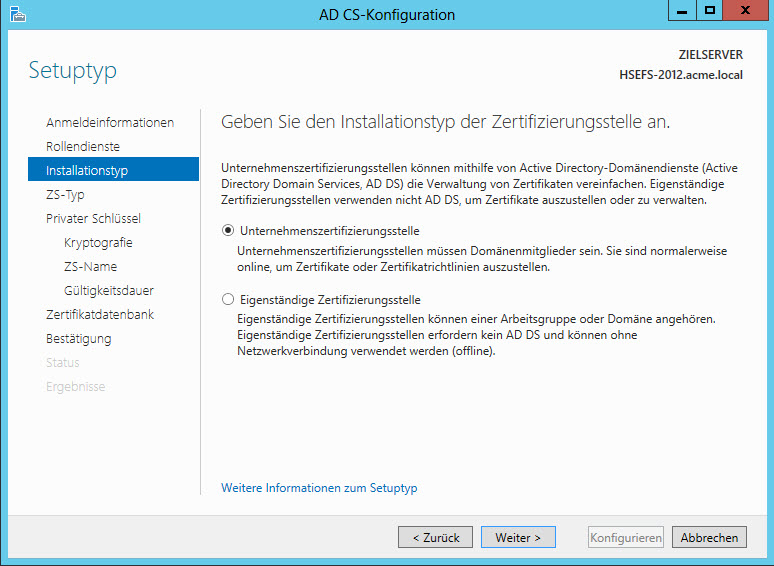
Task: Open Zertifikatdatenbank step
Action: pyautogui.click(x=100, y=314)
